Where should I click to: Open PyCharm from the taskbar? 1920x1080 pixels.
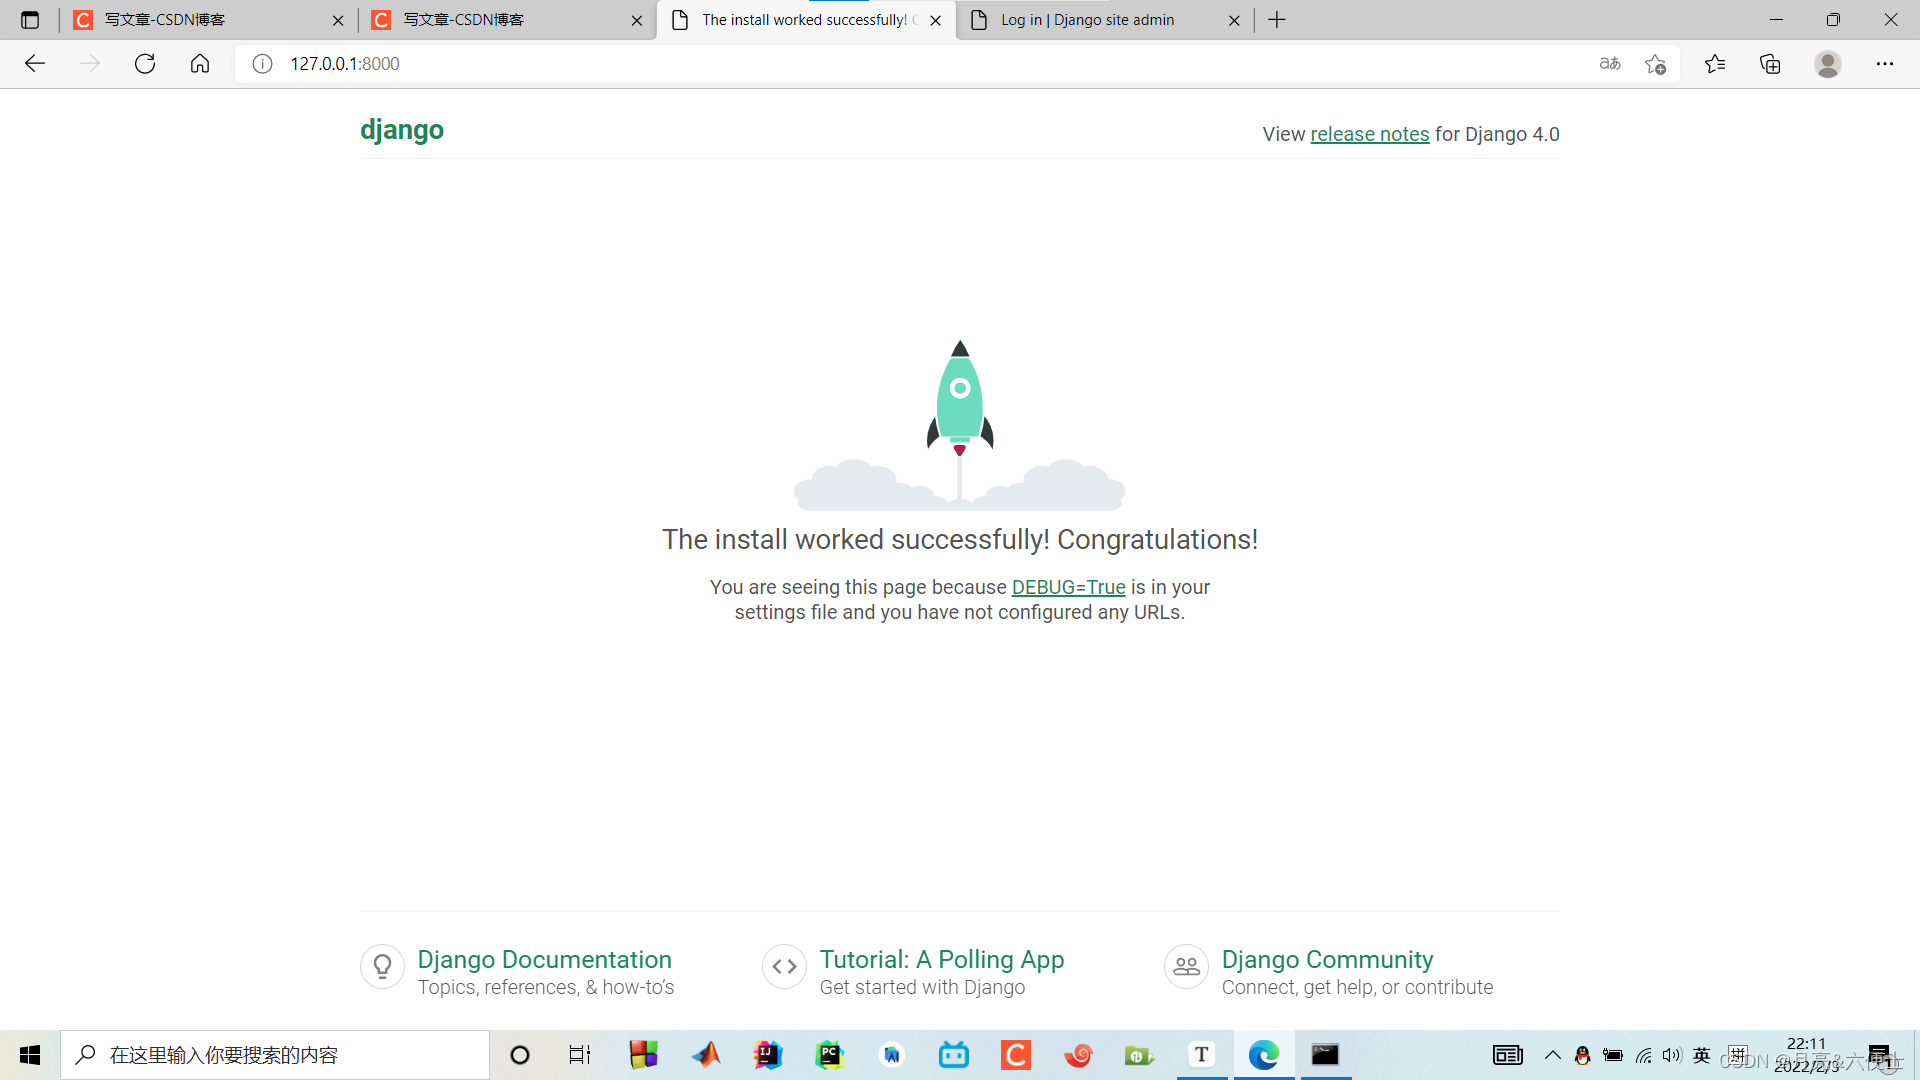830,1055
